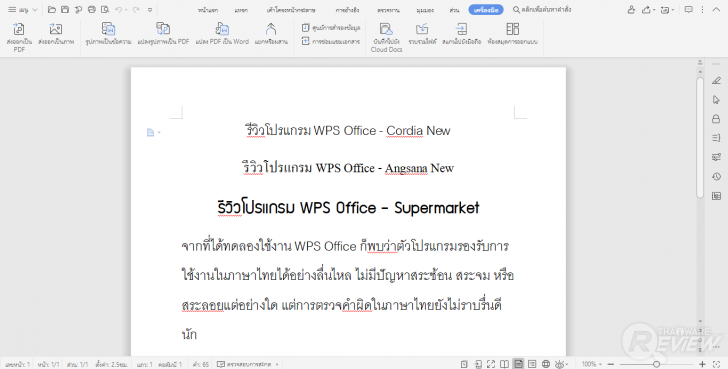The width and height of the screenshot is (728, 369).
Task: Expand the arrow beside the Menu label
Action: (x=35, y=10)
